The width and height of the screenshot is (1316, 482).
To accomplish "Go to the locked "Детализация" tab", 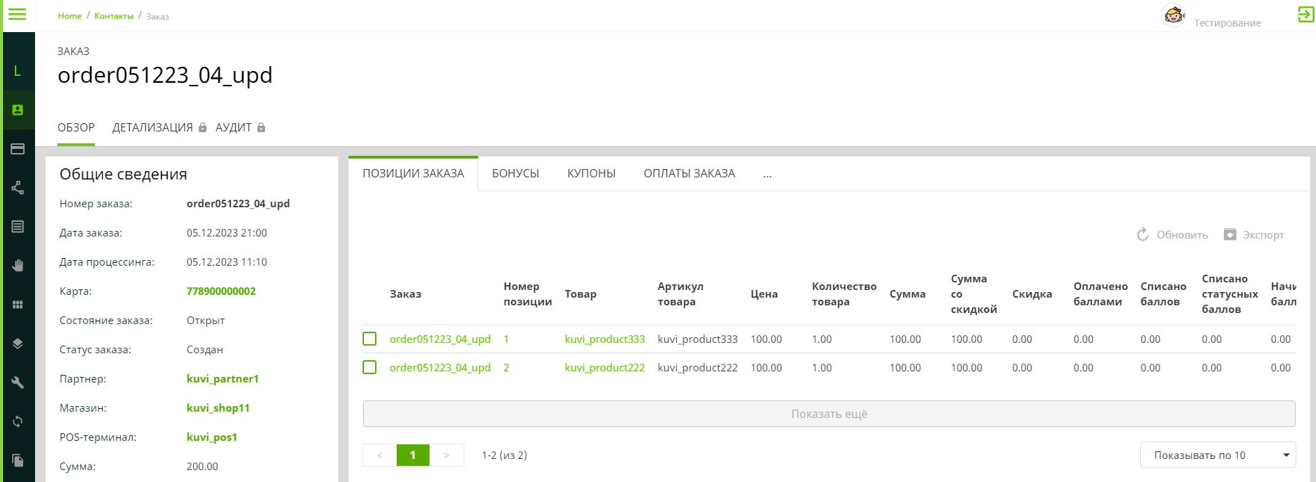I will coord(153,128).
